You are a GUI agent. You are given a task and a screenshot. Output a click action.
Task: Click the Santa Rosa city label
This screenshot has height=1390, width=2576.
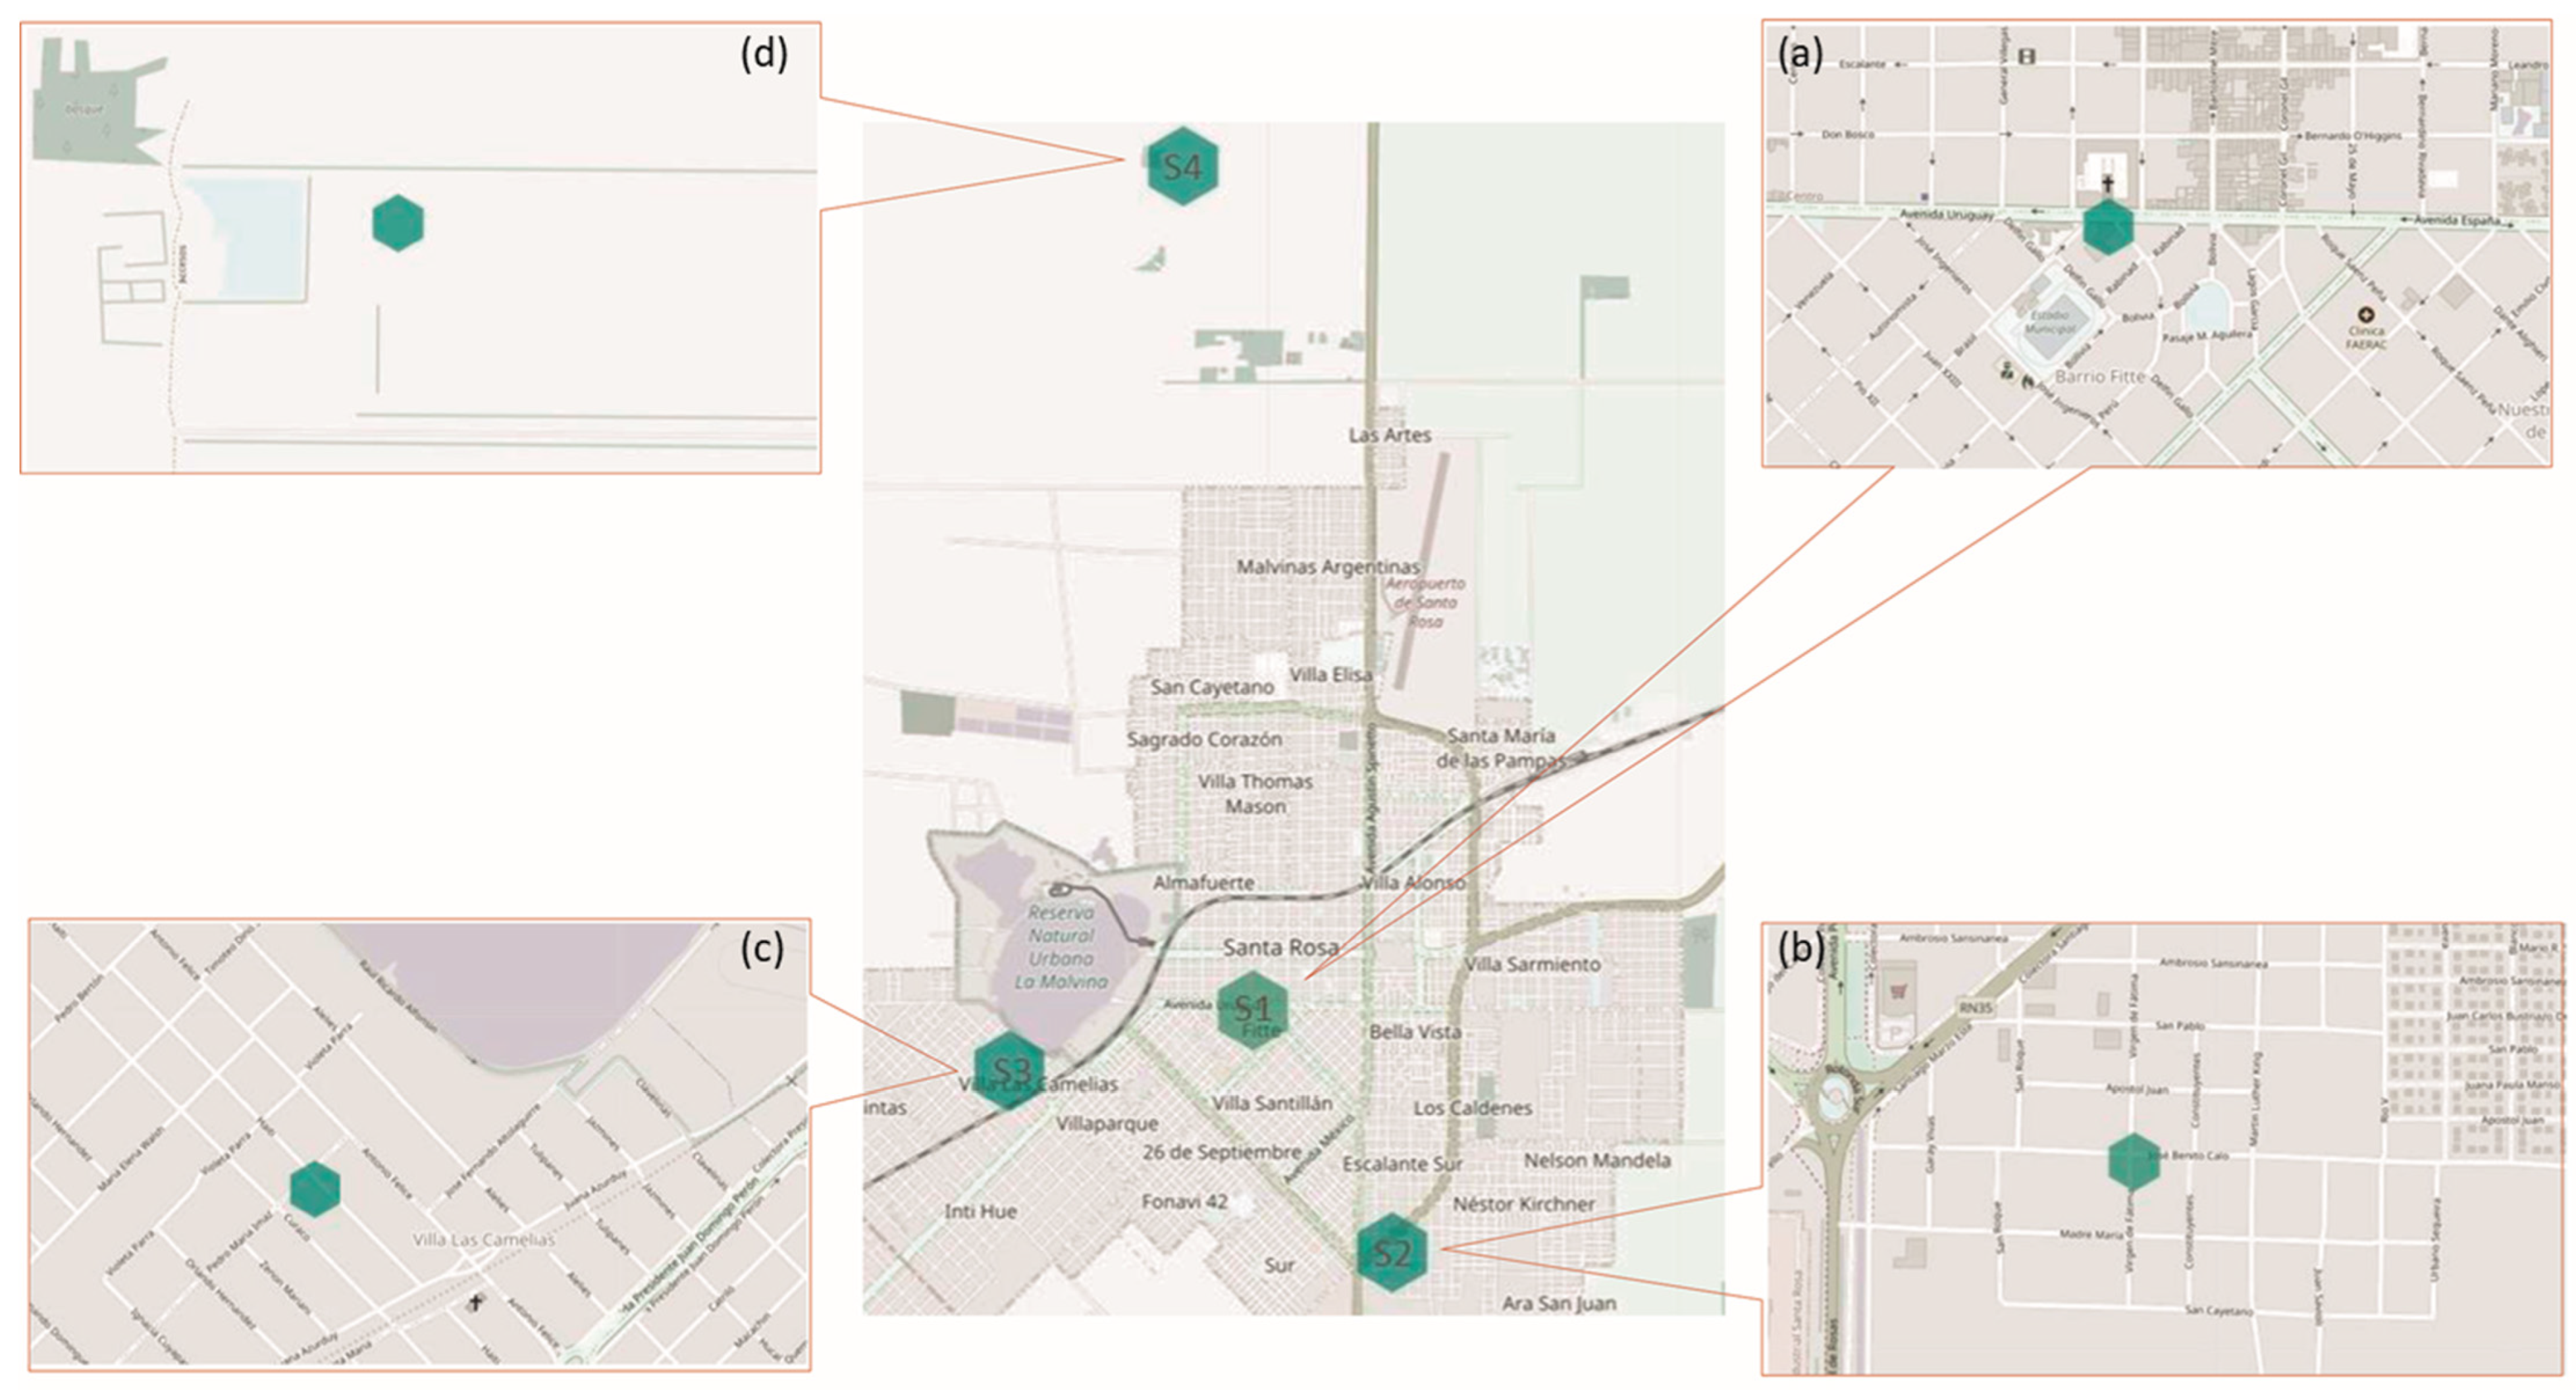(x=1280, y=946)
